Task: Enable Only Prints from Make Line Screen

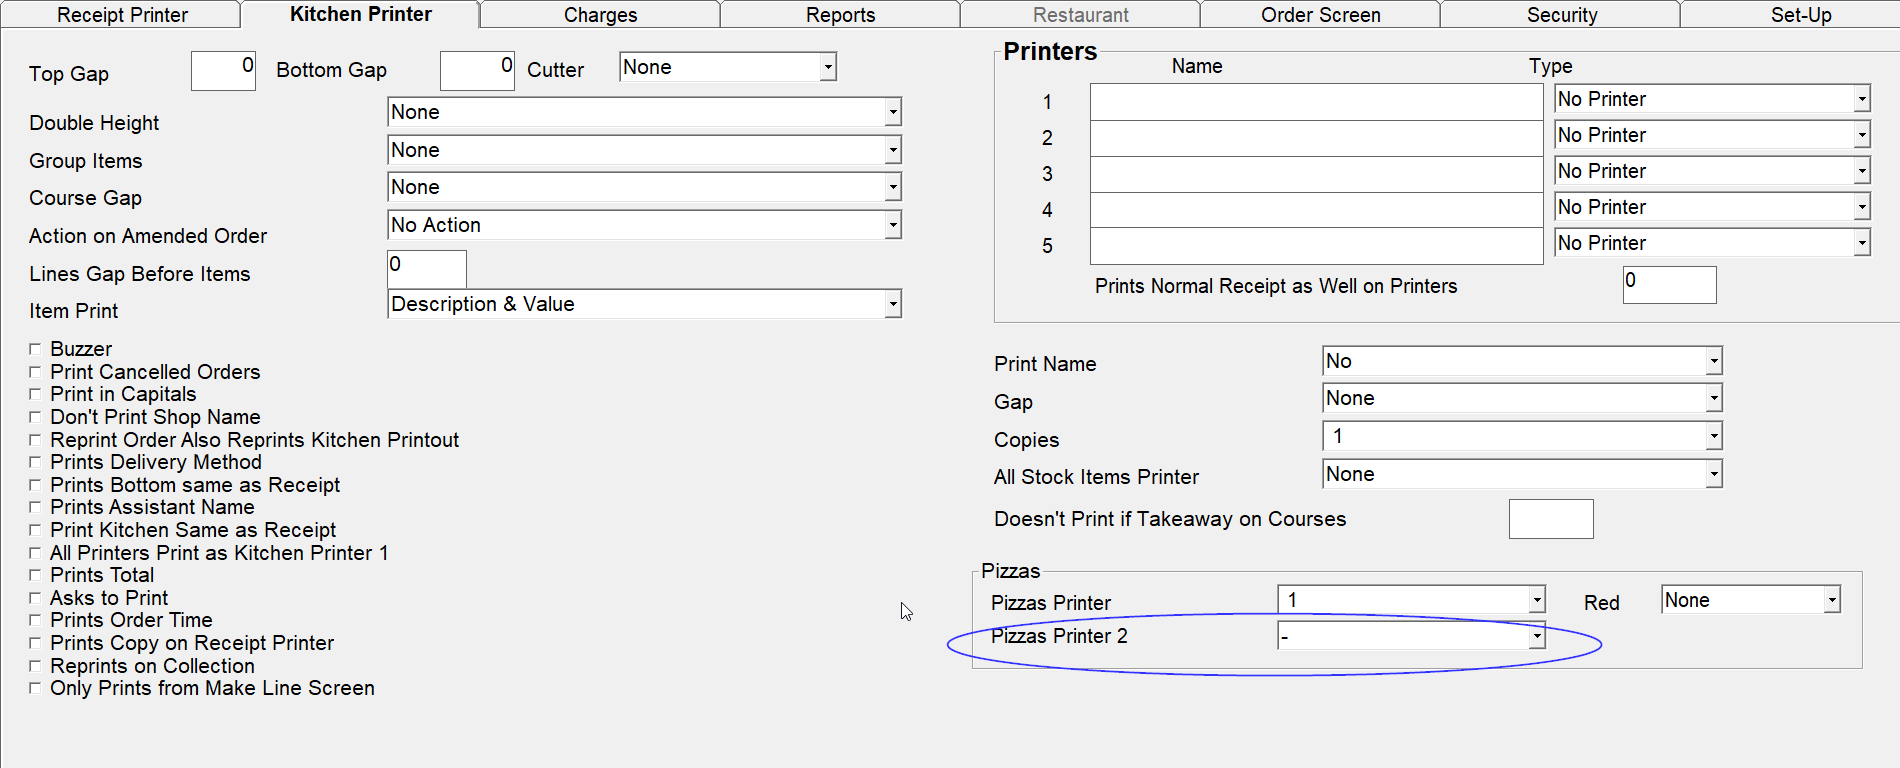Action: coord(35,688)
